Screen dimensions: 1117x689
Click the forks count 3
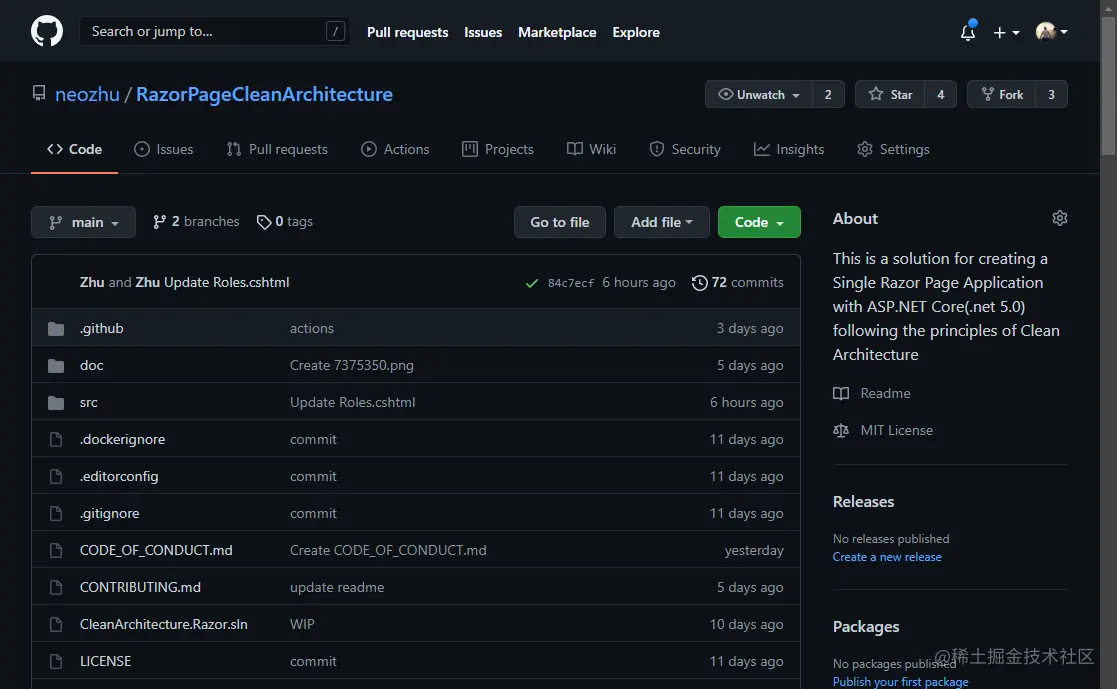[x=1051, y=94]
